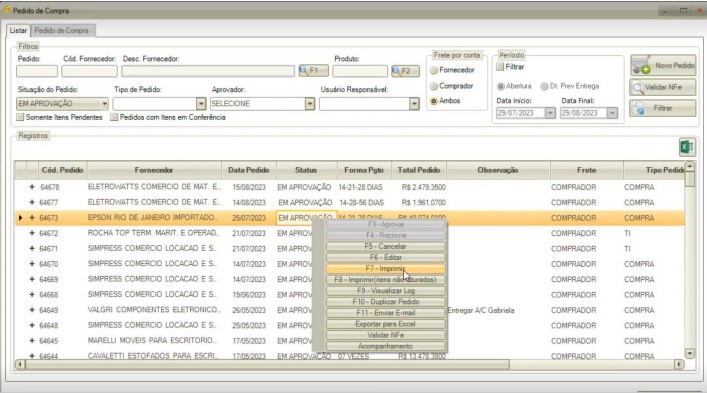Sort by Fornecedor column header
Screen dimensions: 707x393
pos(154,170)
